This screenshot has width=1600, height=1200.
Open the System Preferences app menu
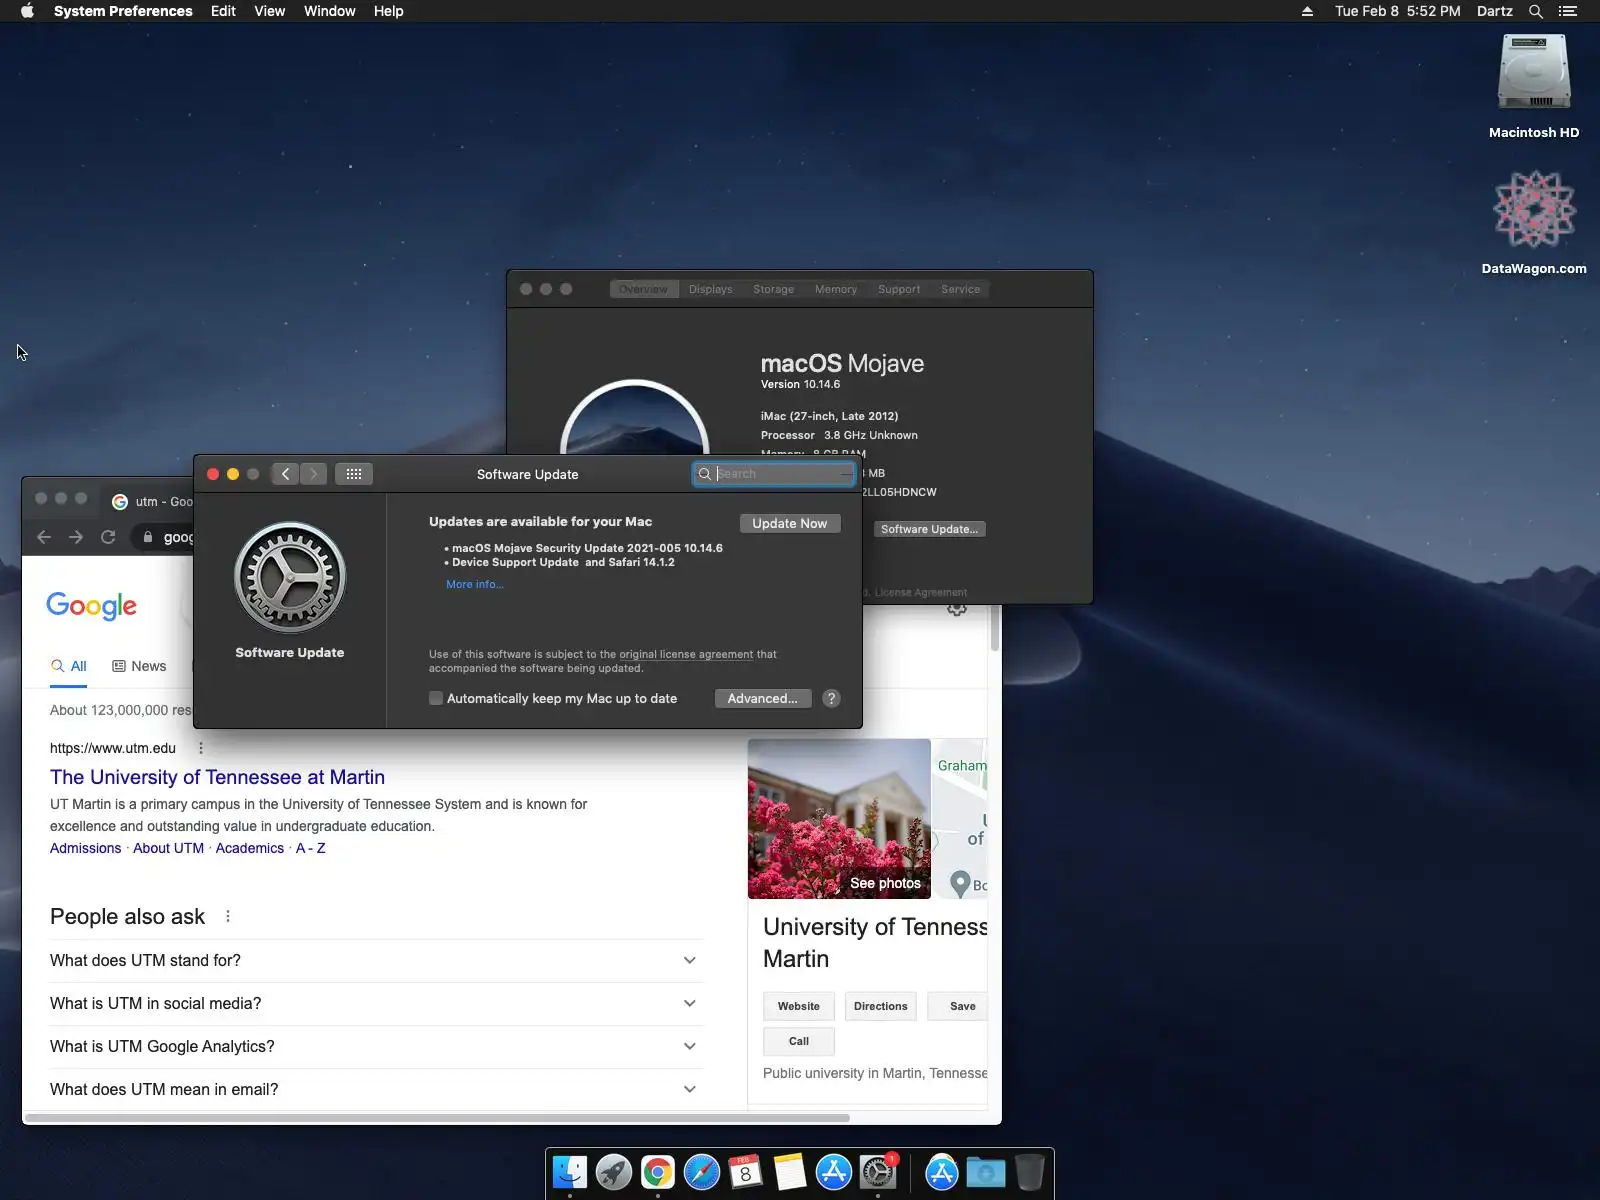(x=123, y=11)
